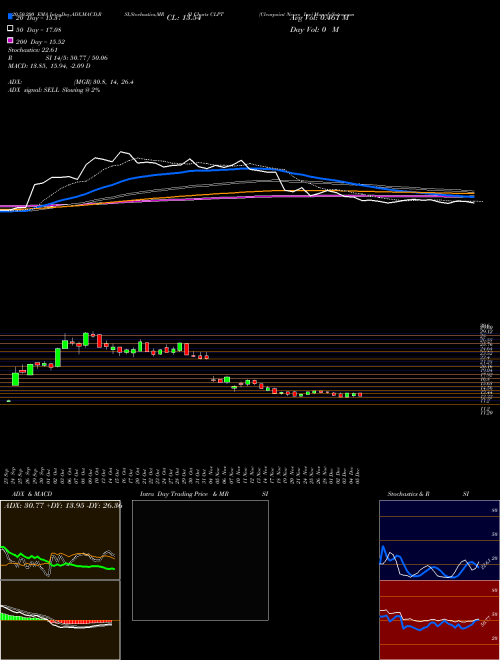Select the '200 Day = 15.52' legend text
This screenshot has height=660, width=500.
(x=40, y=42)
